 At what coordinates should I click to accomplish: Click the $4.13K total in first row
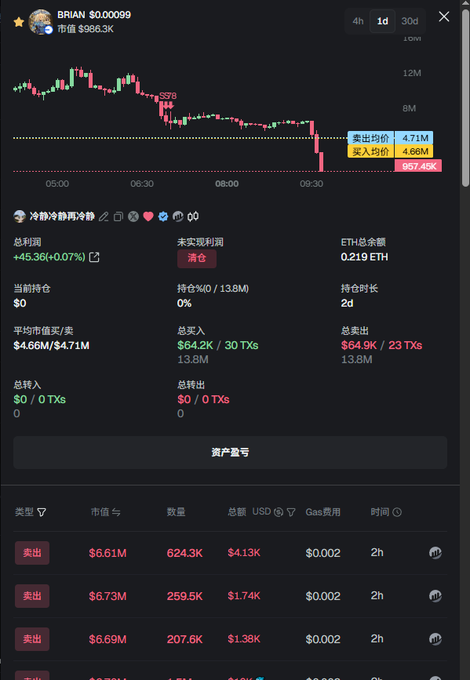point(244,552)
